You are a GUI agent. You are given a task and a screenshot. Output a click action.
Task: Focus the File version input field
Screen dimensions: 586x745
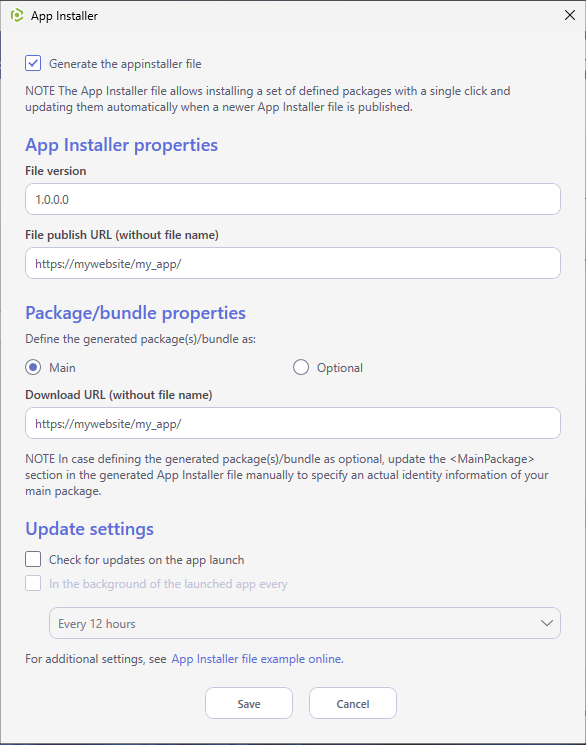(x=293, y=199)
